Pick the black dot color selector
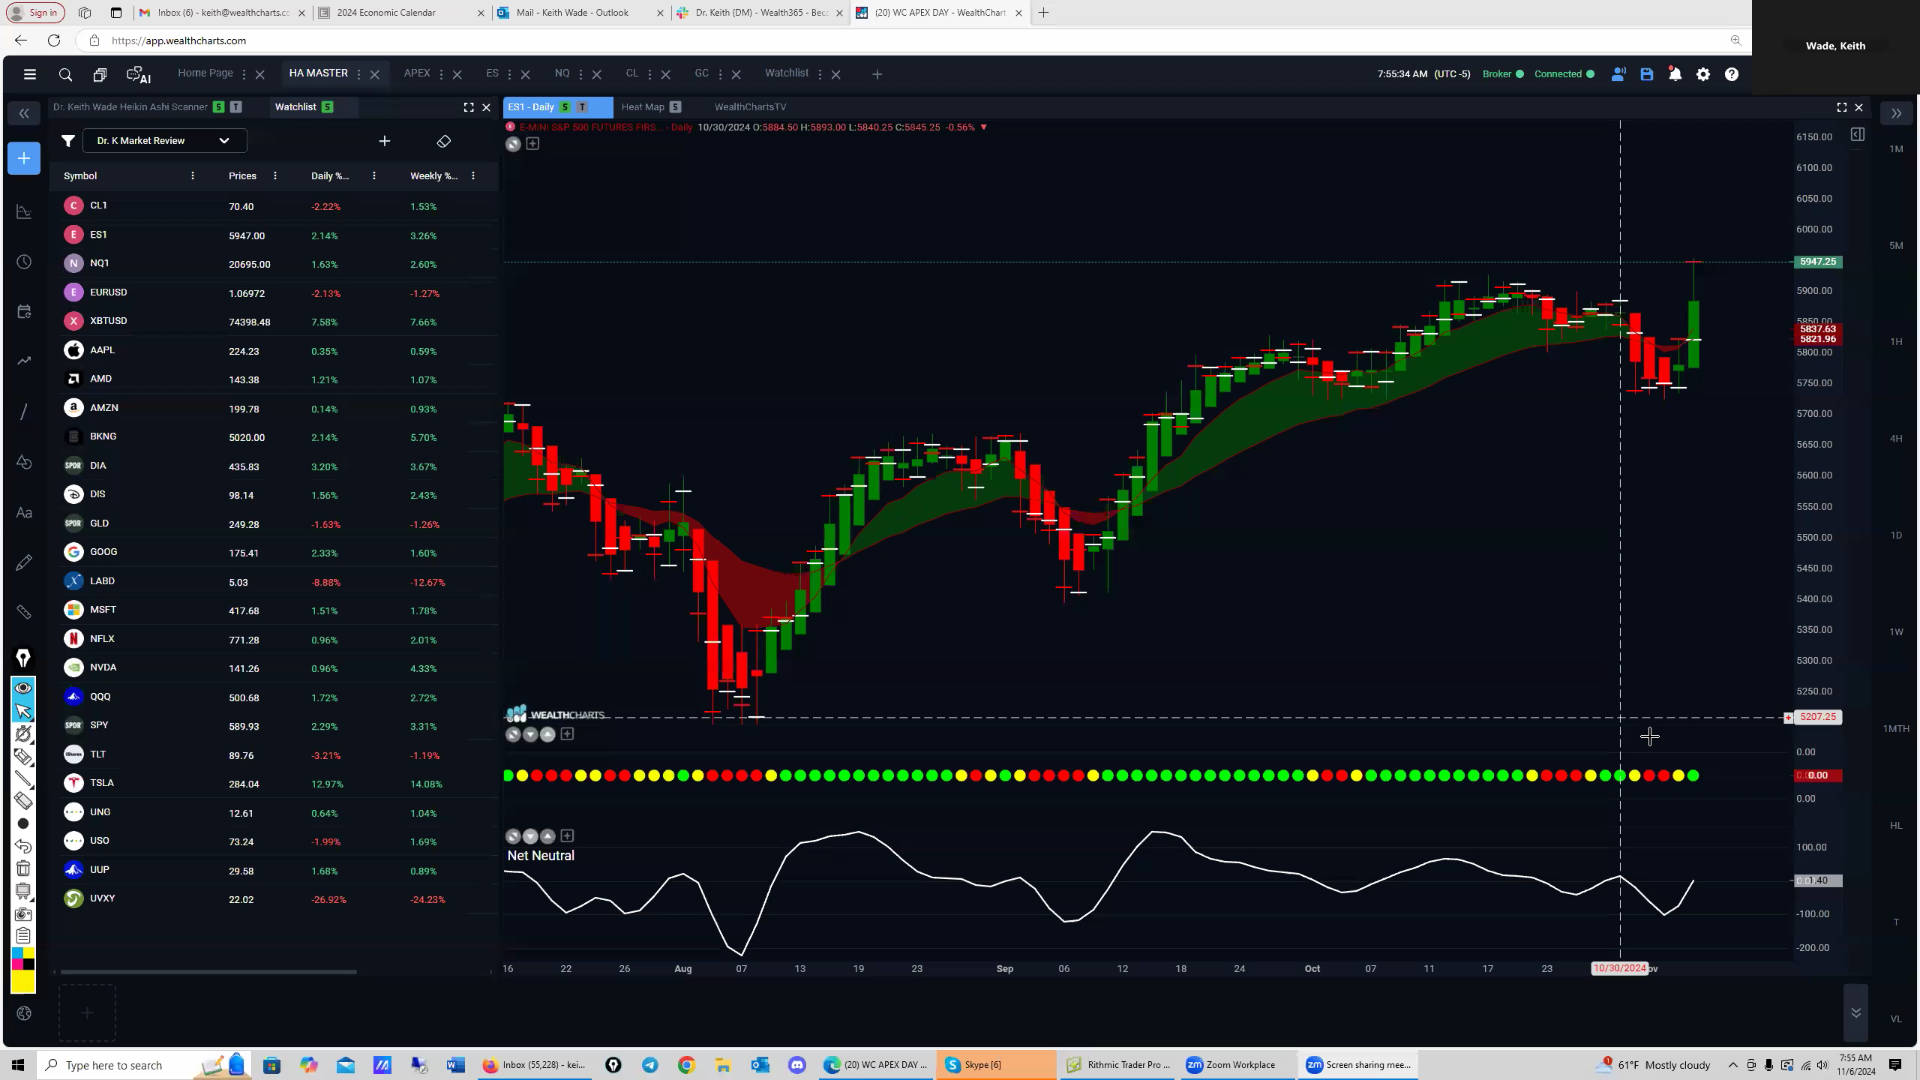The width and height of the screenshot is (1920, 1080). (x=23, y=824)
